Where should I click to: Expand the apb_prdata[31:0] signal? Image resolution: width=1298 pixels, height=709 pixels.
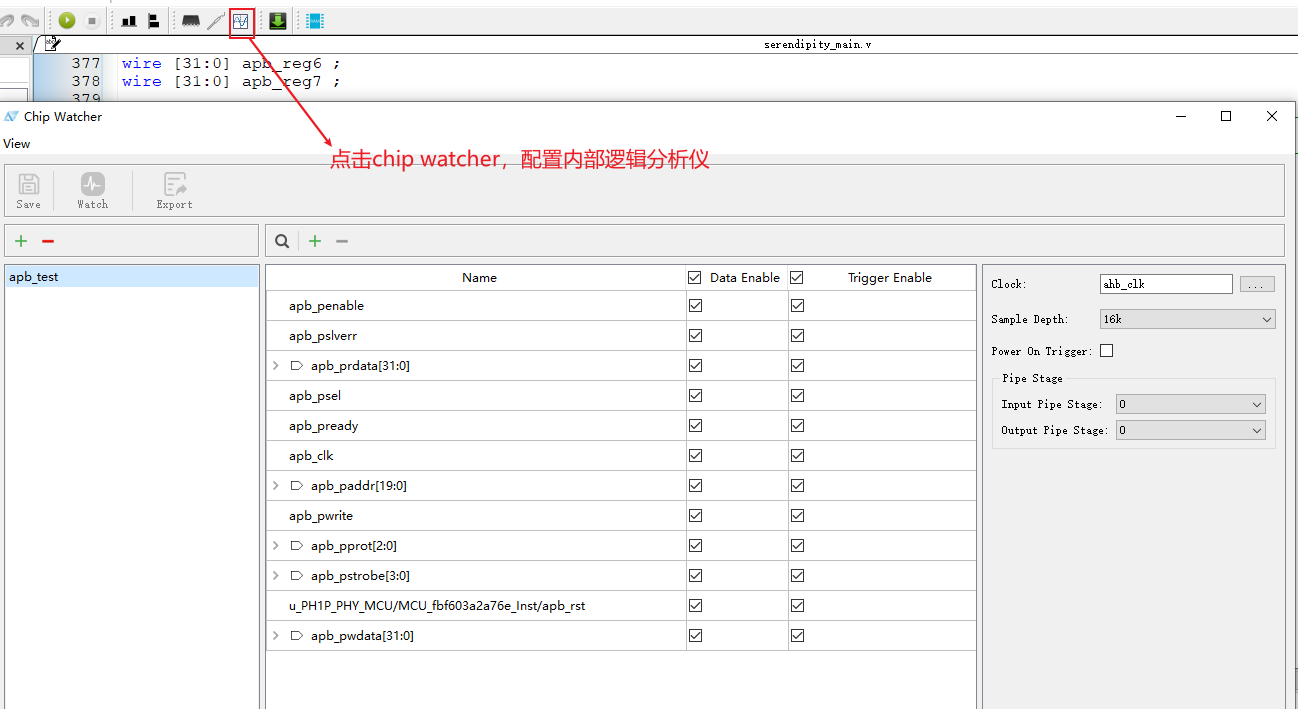(x=277, y=365)
